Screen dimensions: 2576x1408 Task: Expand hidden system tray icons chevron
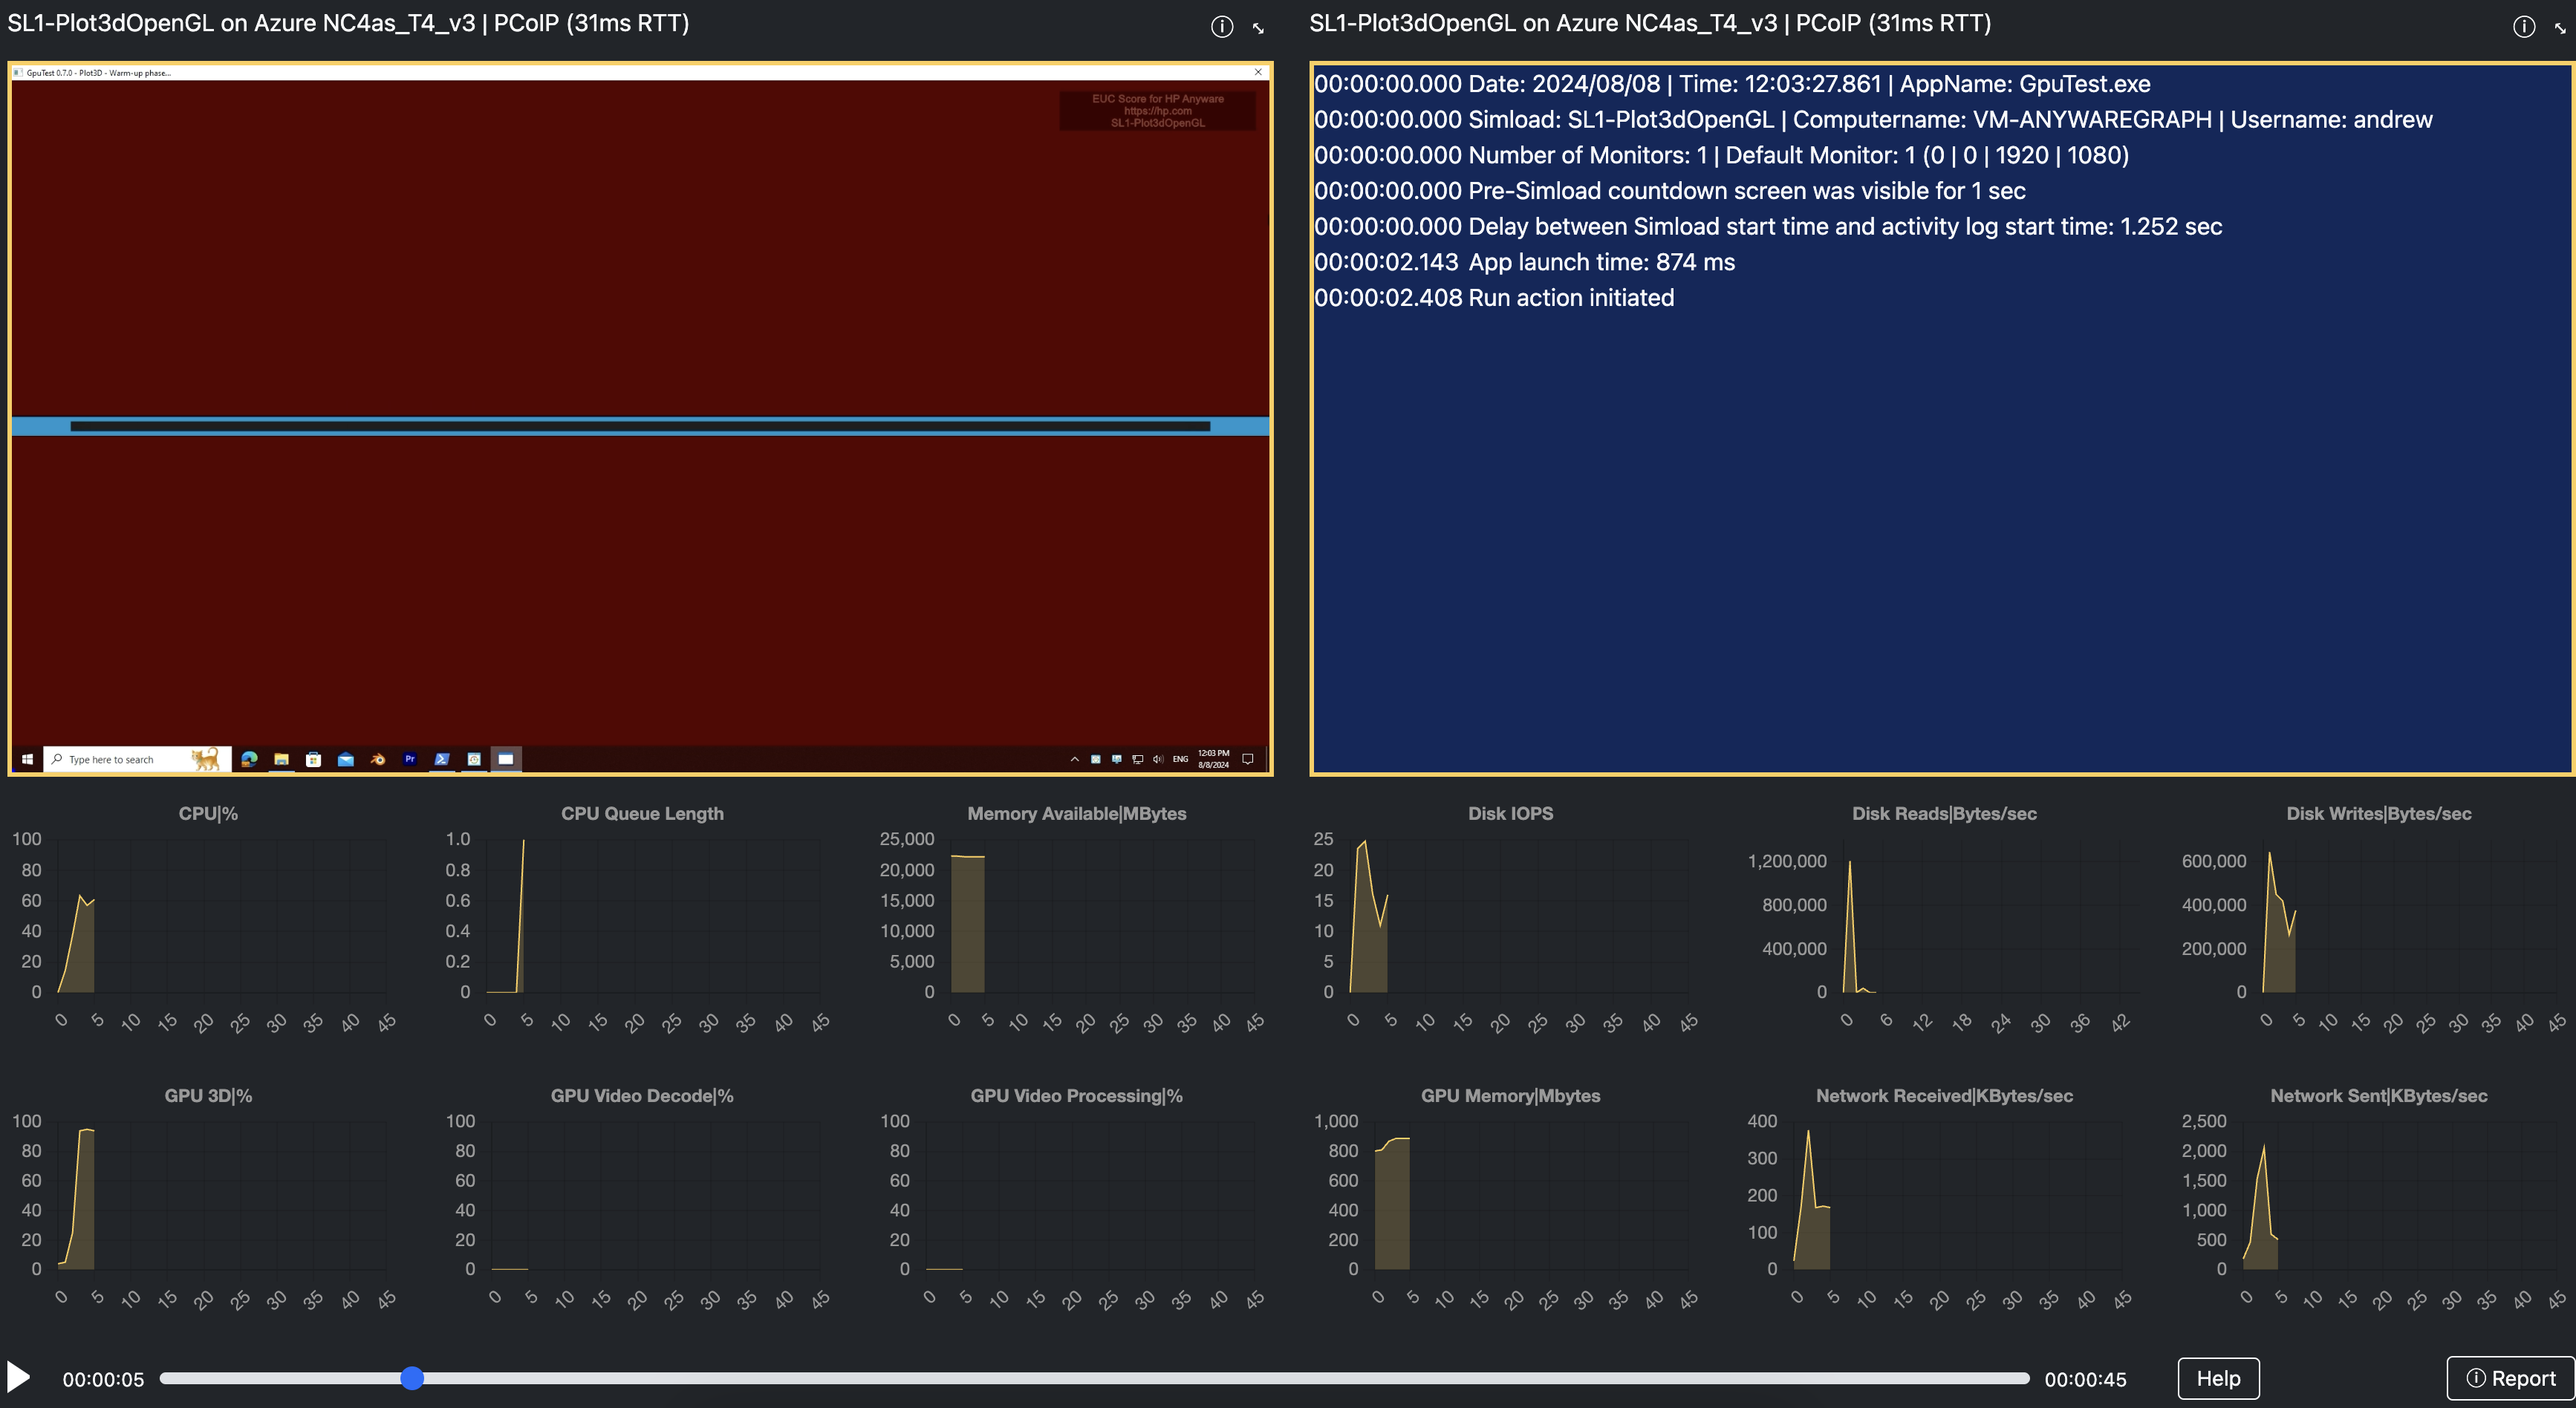click(x=1074, y=759)
